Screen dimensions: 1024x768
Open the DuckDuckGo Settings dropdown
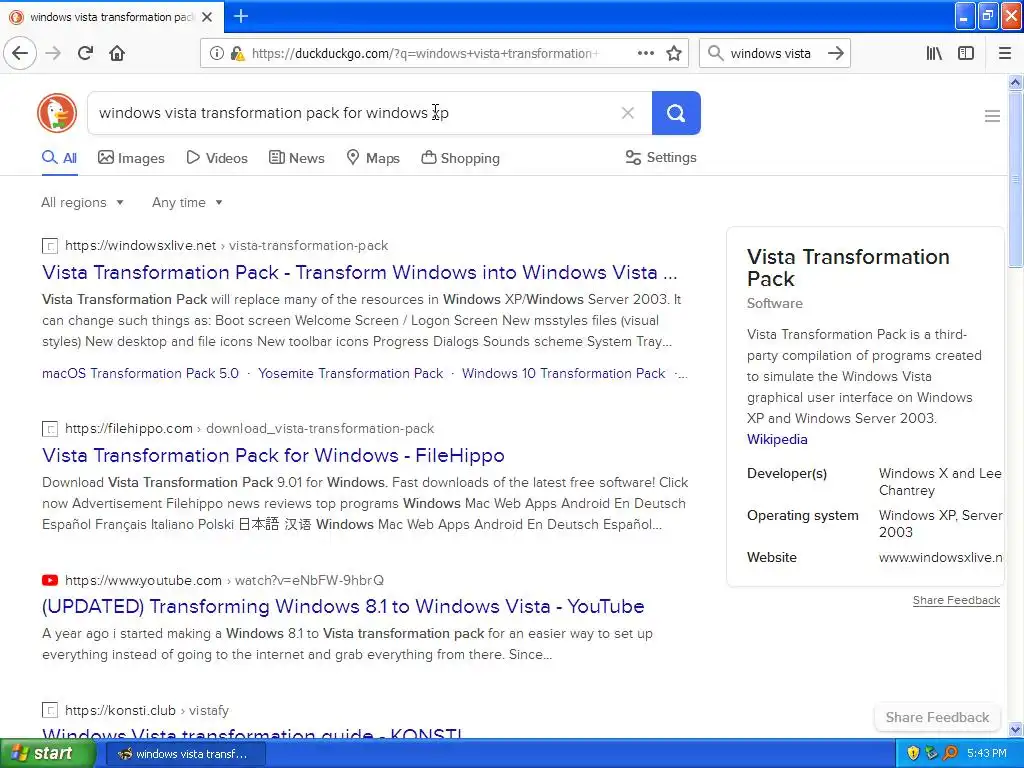pyautogui.click(x=661, y=157)
